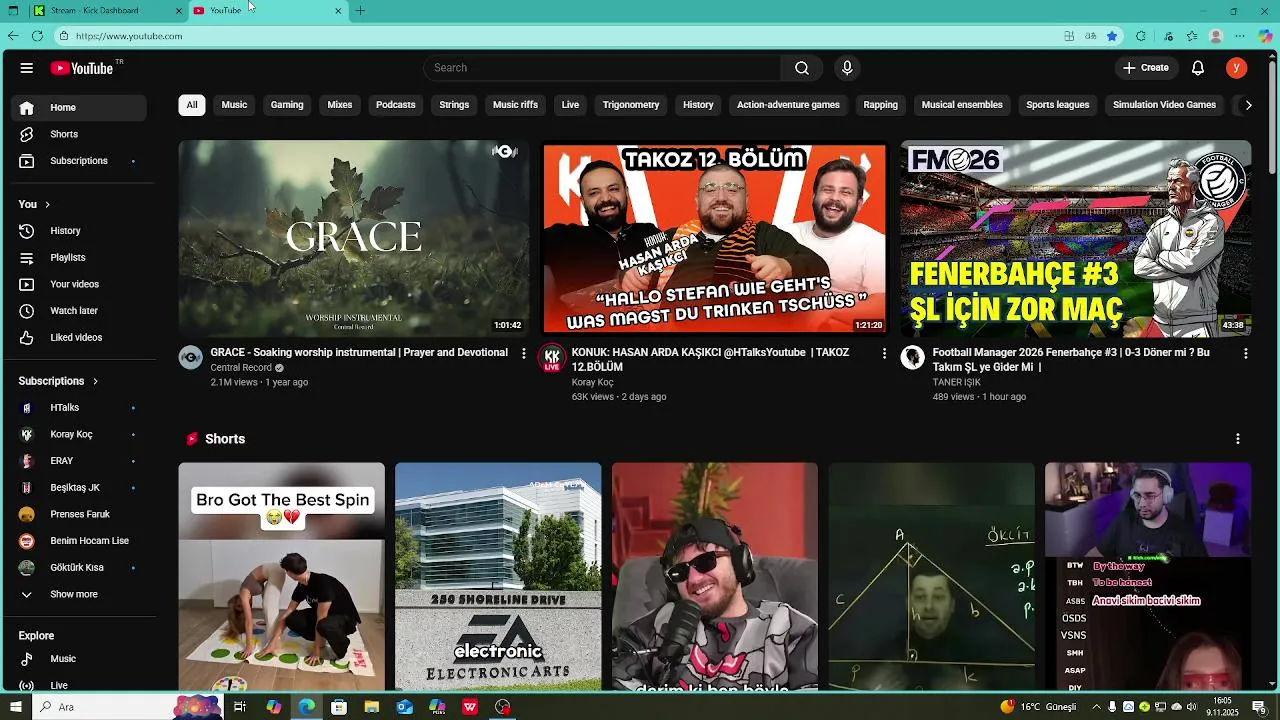This screenshot has height=720, width=1280.
Task: Play FENERBAHÇE #3 video thumbnail
Action: (x=1076, y=238)
